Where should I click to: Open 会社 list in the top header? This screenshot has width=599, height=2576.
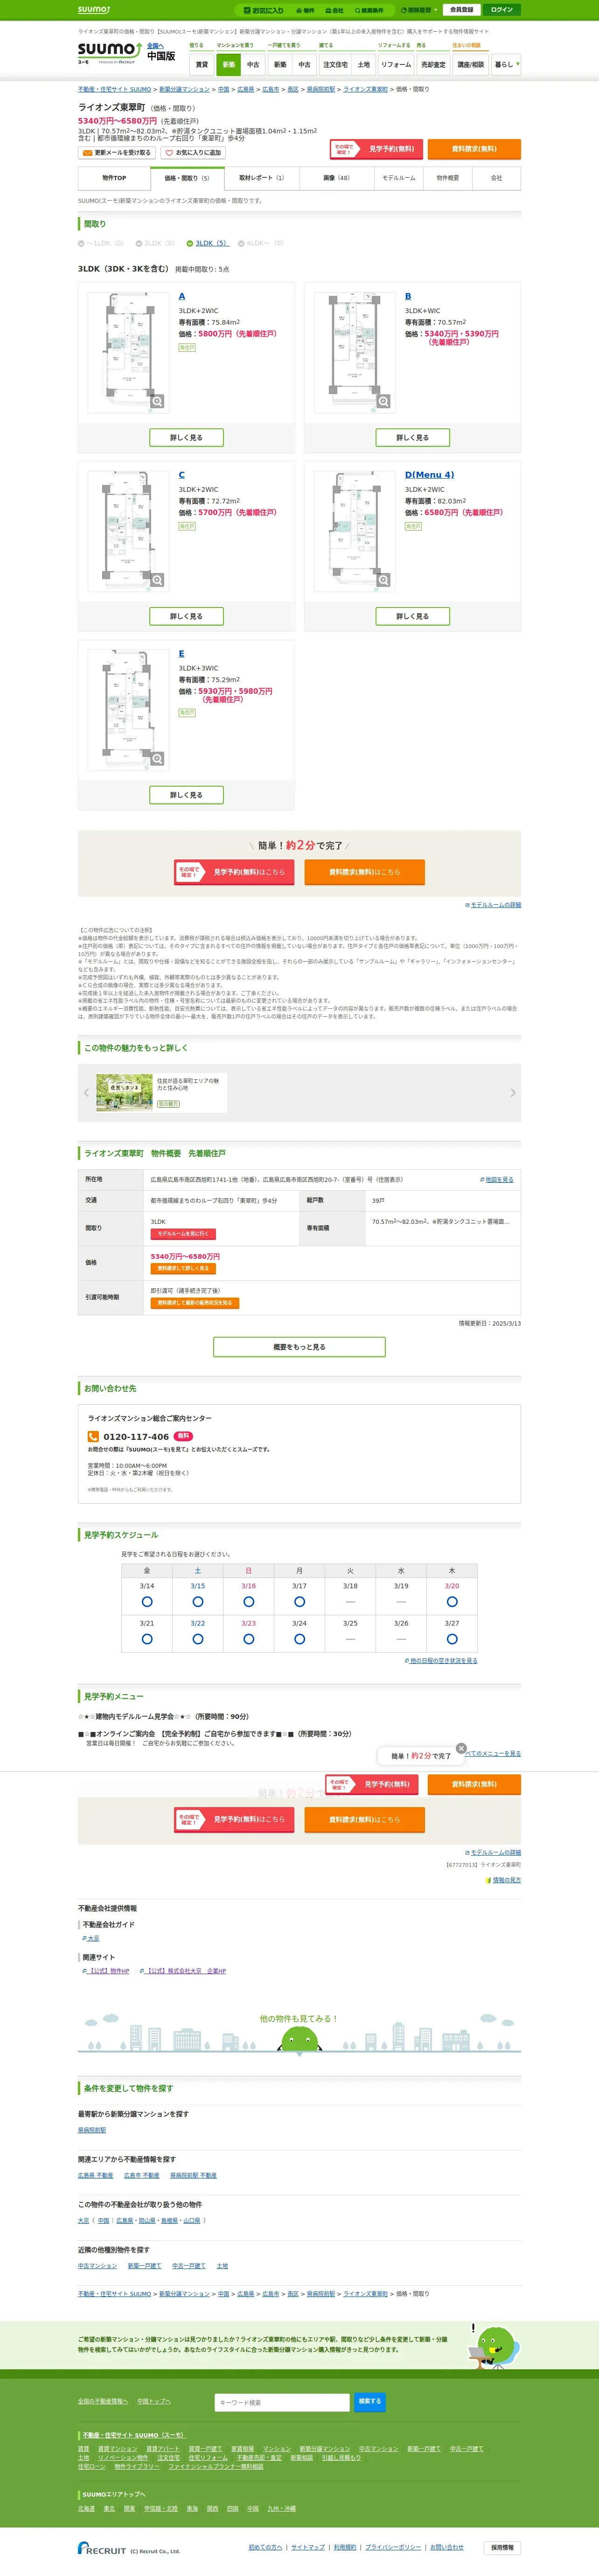(x=334, y=10)
